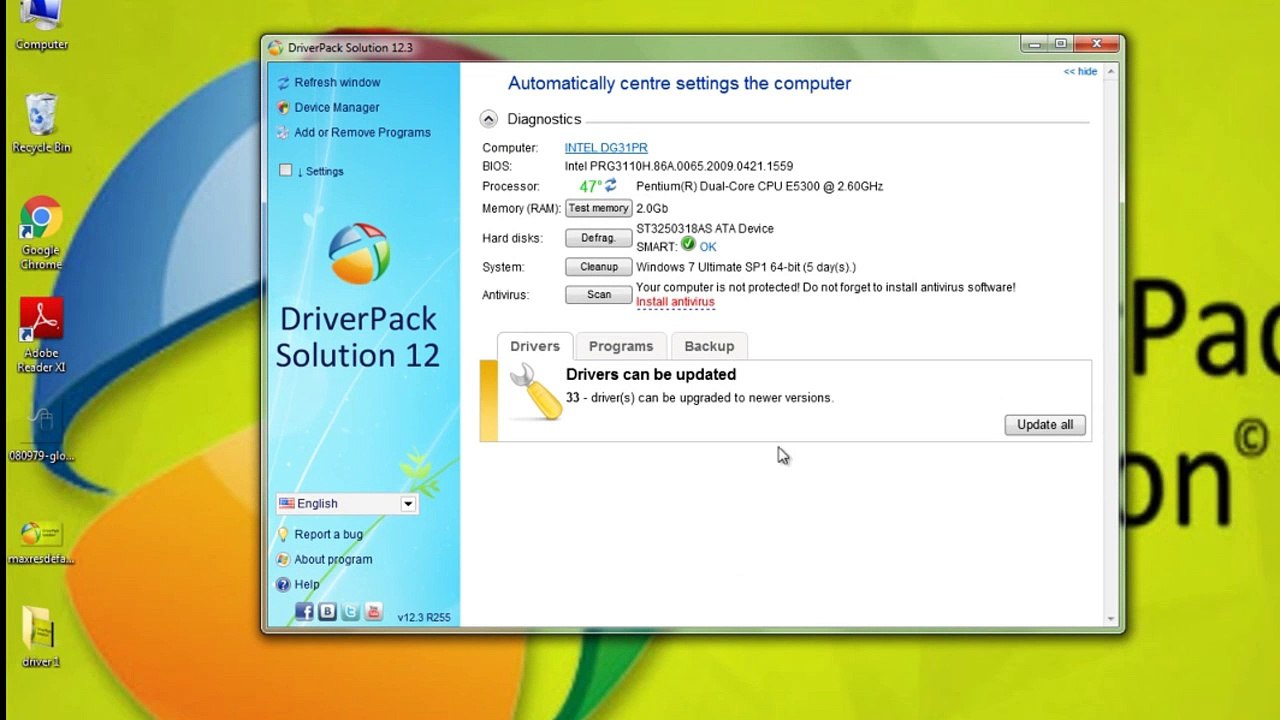Switch to the Drivers tab
The height and width of the screenshot is (720, 1280).
point(535,346)
